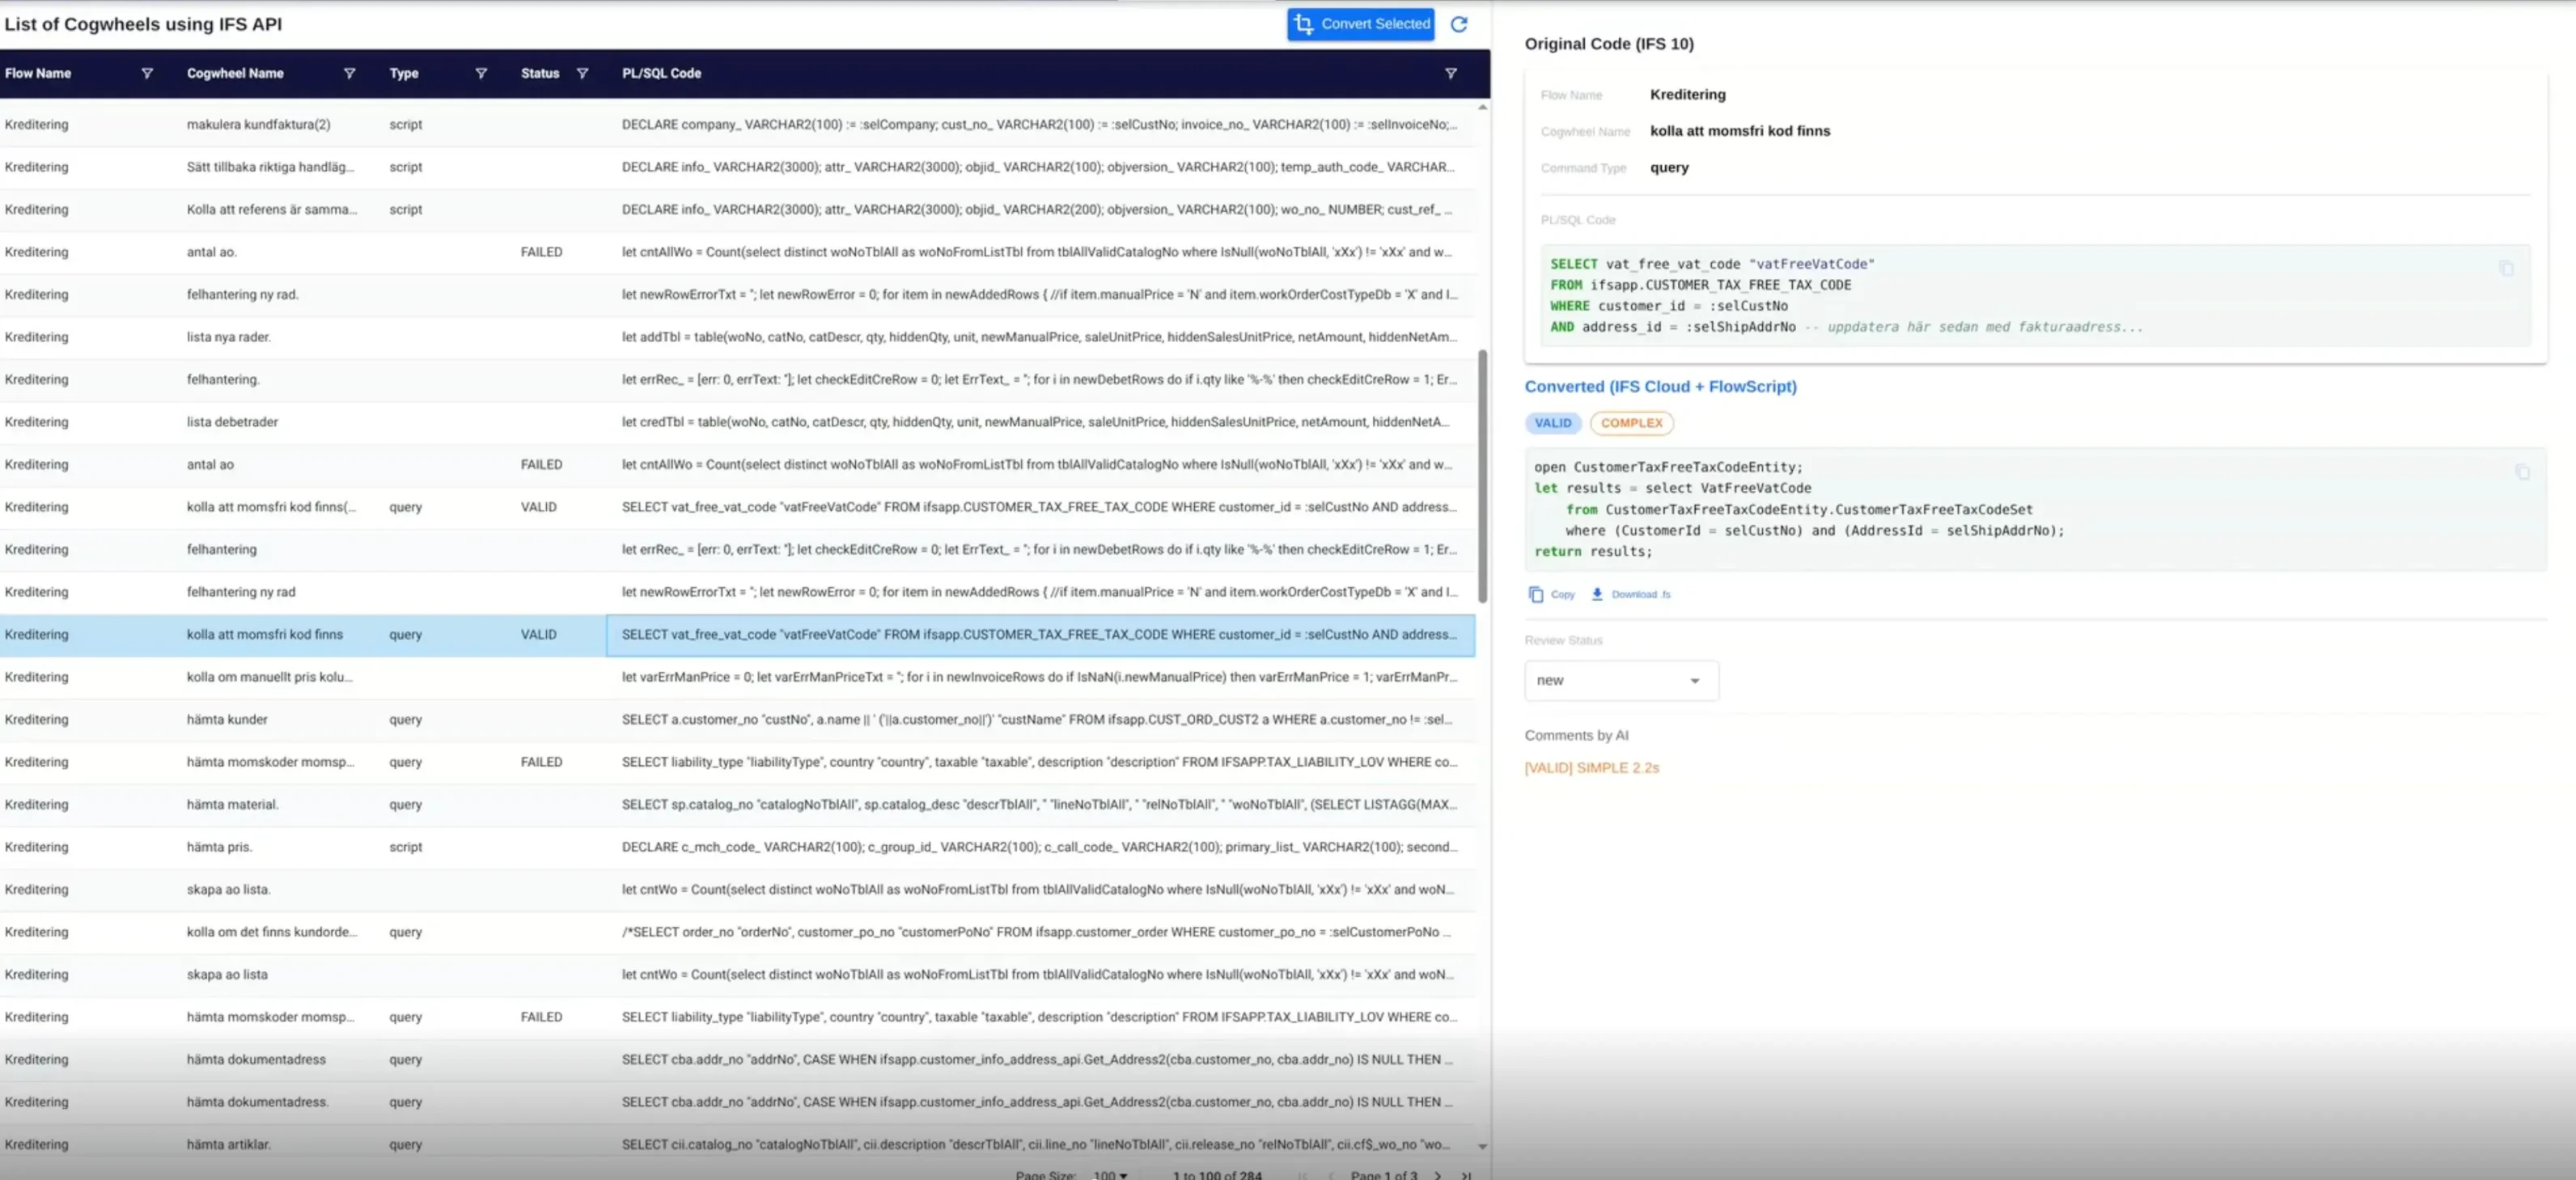Click the COMPLEX badge in Converted section
This screenshot has height=1180, width=2576.
coord(1631,423)
